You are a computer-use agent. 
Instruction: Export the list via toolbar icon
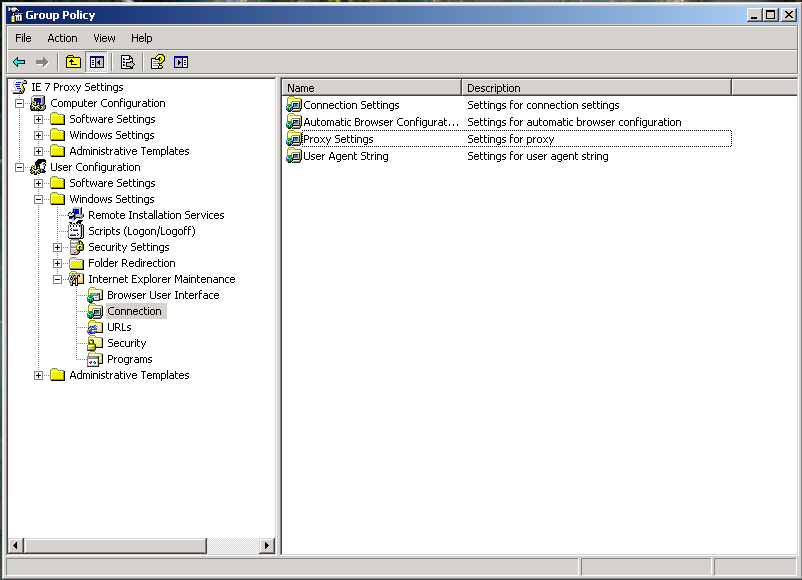[x=127, y=62]
